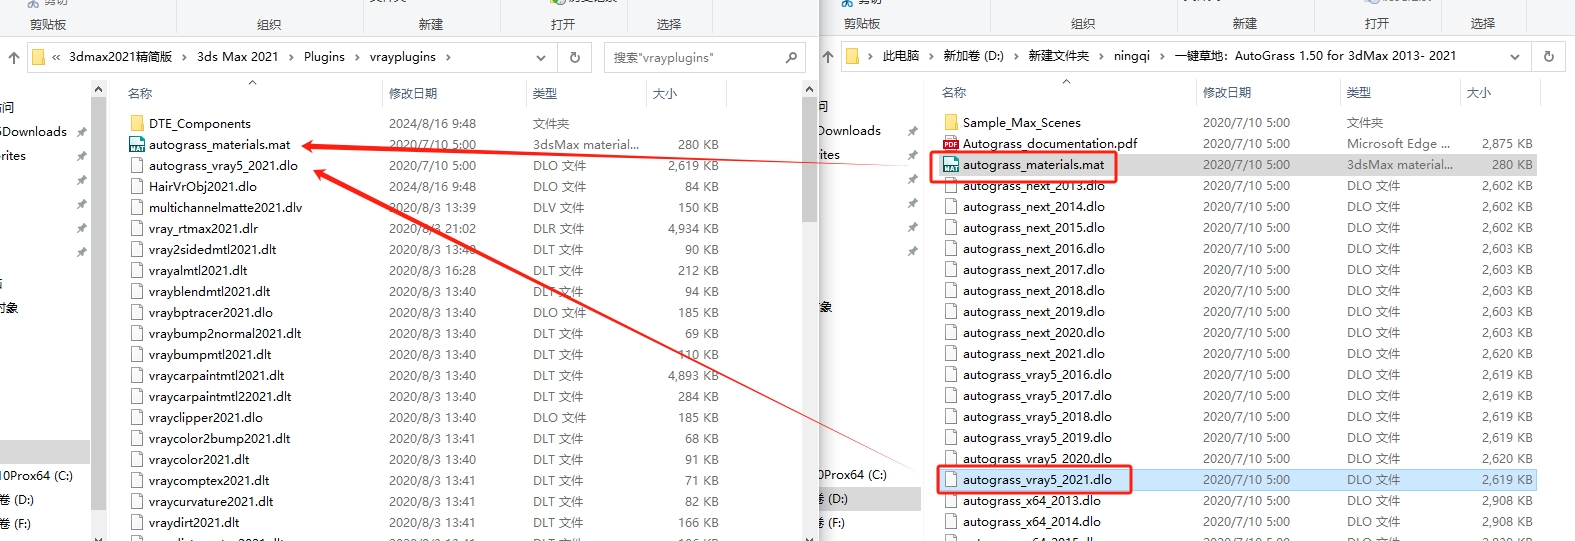
Task: Click the up-directory arrow in right window
Action: pyautogui.click(x=827, y=57)
